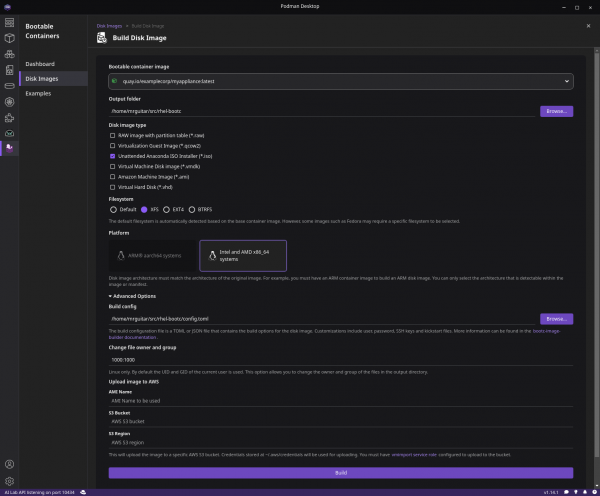Image resolution: width=600 pixels, height=496 pixels.
Task: Go to Dashboard in Bootable Containers menu
Action: [54, 64]
